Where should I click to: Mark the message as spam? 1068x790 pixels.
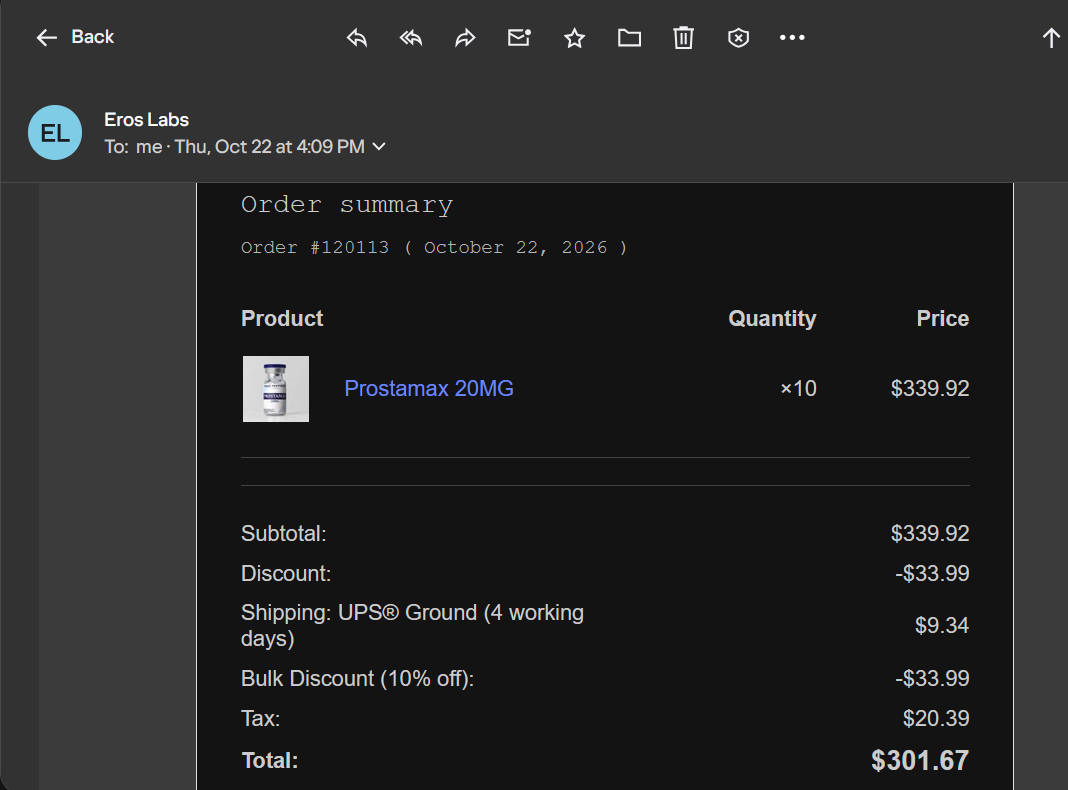pyautogui.click(x=738, y=37)
